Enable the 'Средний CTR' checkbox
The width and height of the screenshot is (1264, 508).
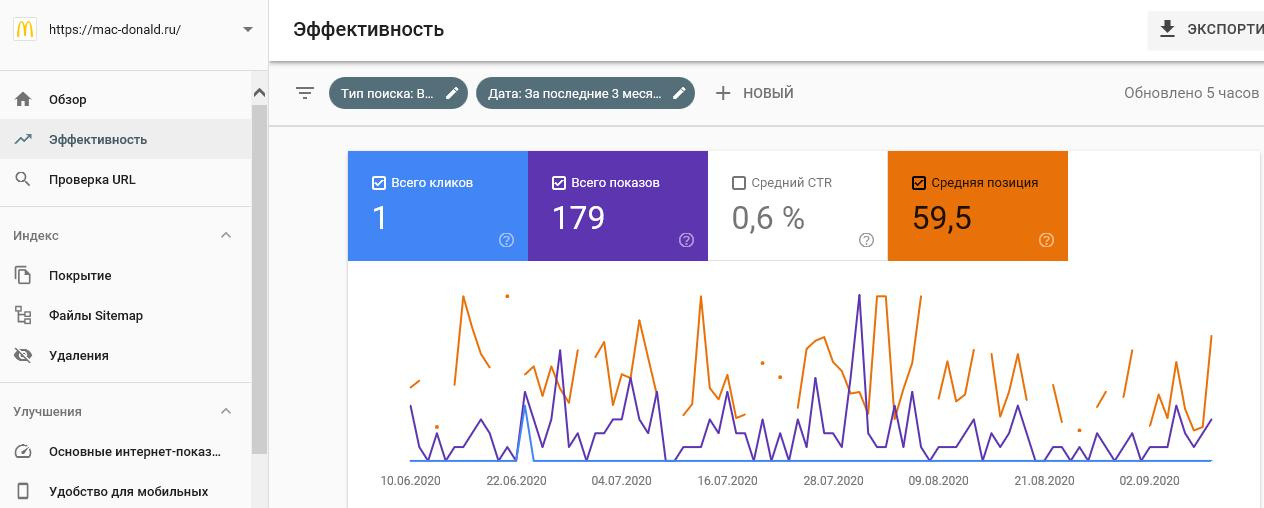(x=739, y=183)
